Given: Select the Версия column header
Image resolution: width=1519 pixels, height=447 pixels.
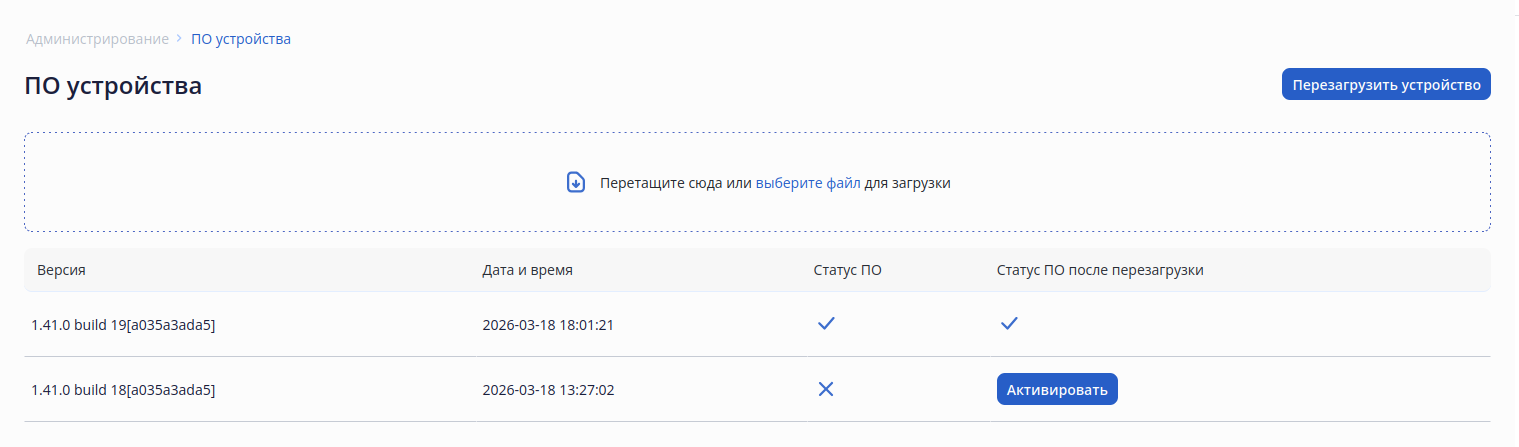Looking at the screenshot, I should coord(61,270).
